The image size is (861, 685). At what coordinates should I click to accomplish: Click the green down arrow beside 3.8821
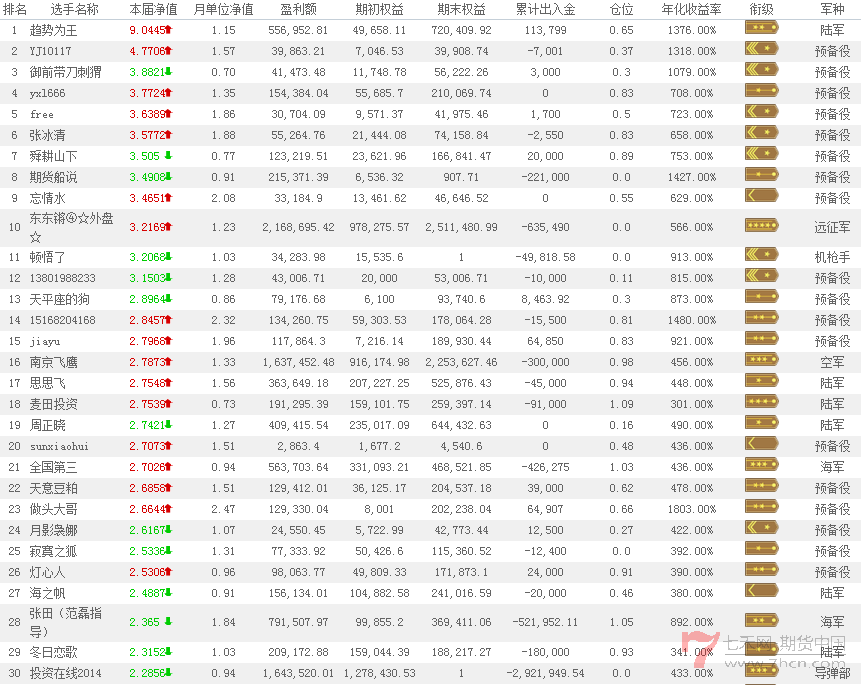click(x=168, y=71)
